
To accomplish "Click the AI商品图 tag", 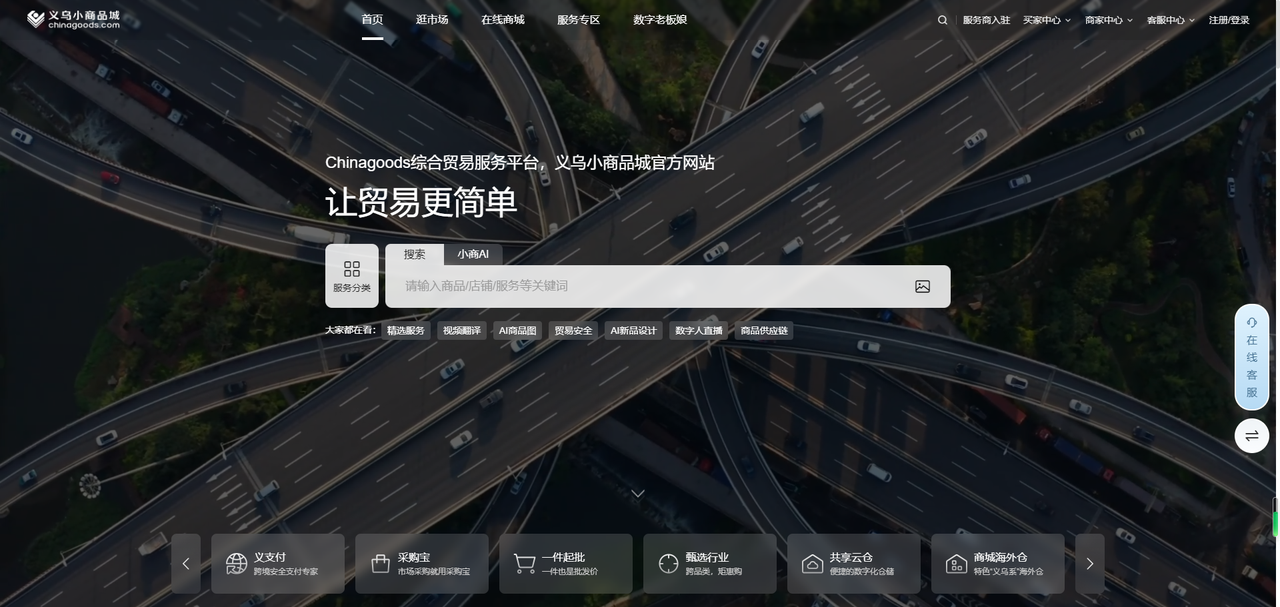I will (518, 331).
